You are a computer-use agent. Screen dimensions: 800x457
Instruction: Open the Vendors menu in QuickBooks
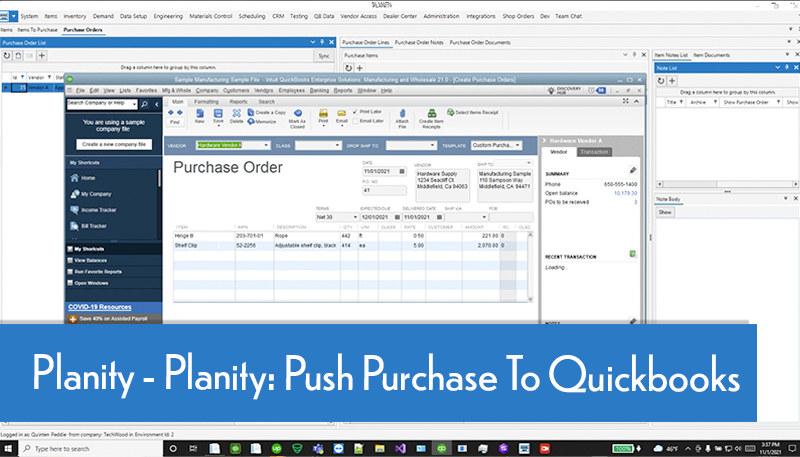coord(258,91)
